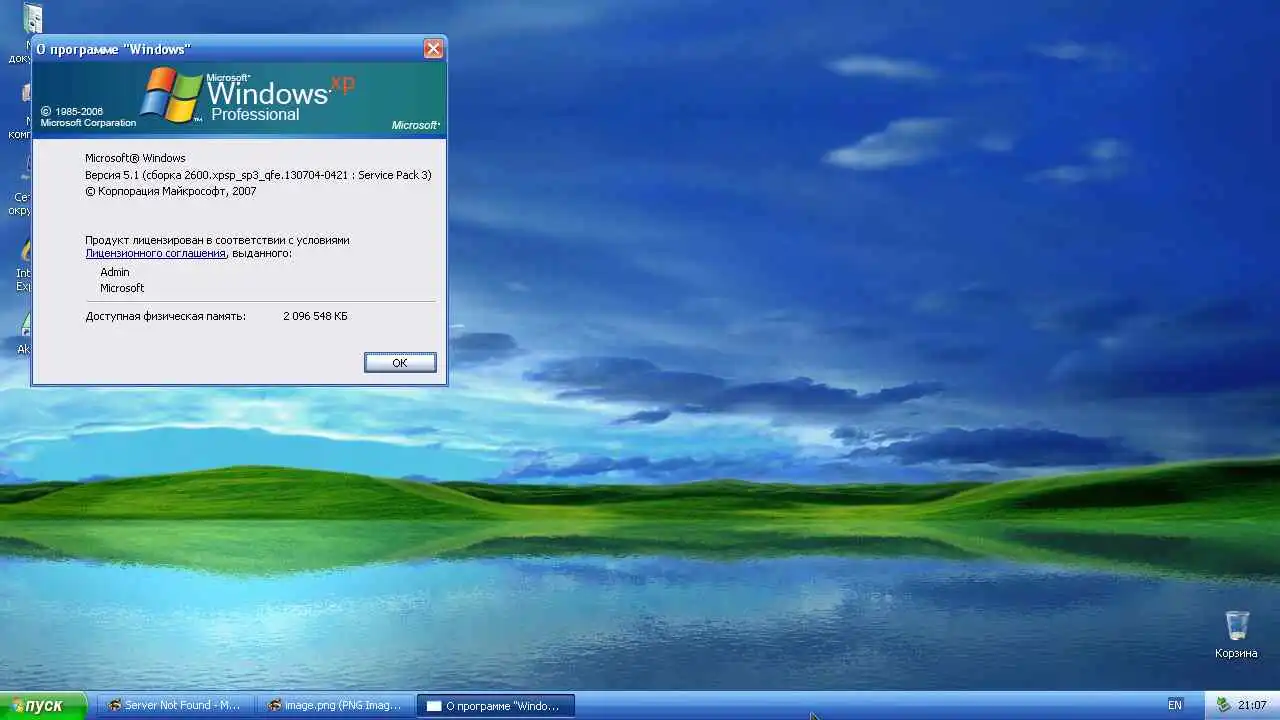Open the Корзина recycle bin icon
This screenshot has height=720, width=1280.
coord(1237,633)
